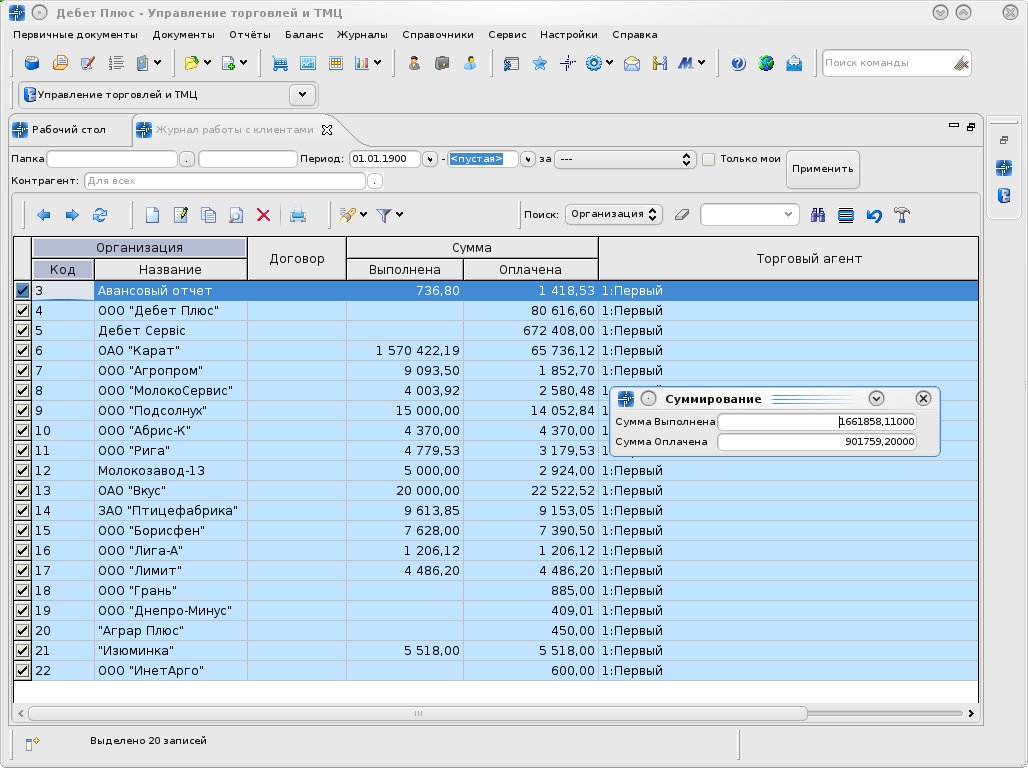The height and width of the screenshot is (768, 1028).
Task: Expand the filter funnel dropdown arrow
Action: pyautogui.click(x=399, y=214)
